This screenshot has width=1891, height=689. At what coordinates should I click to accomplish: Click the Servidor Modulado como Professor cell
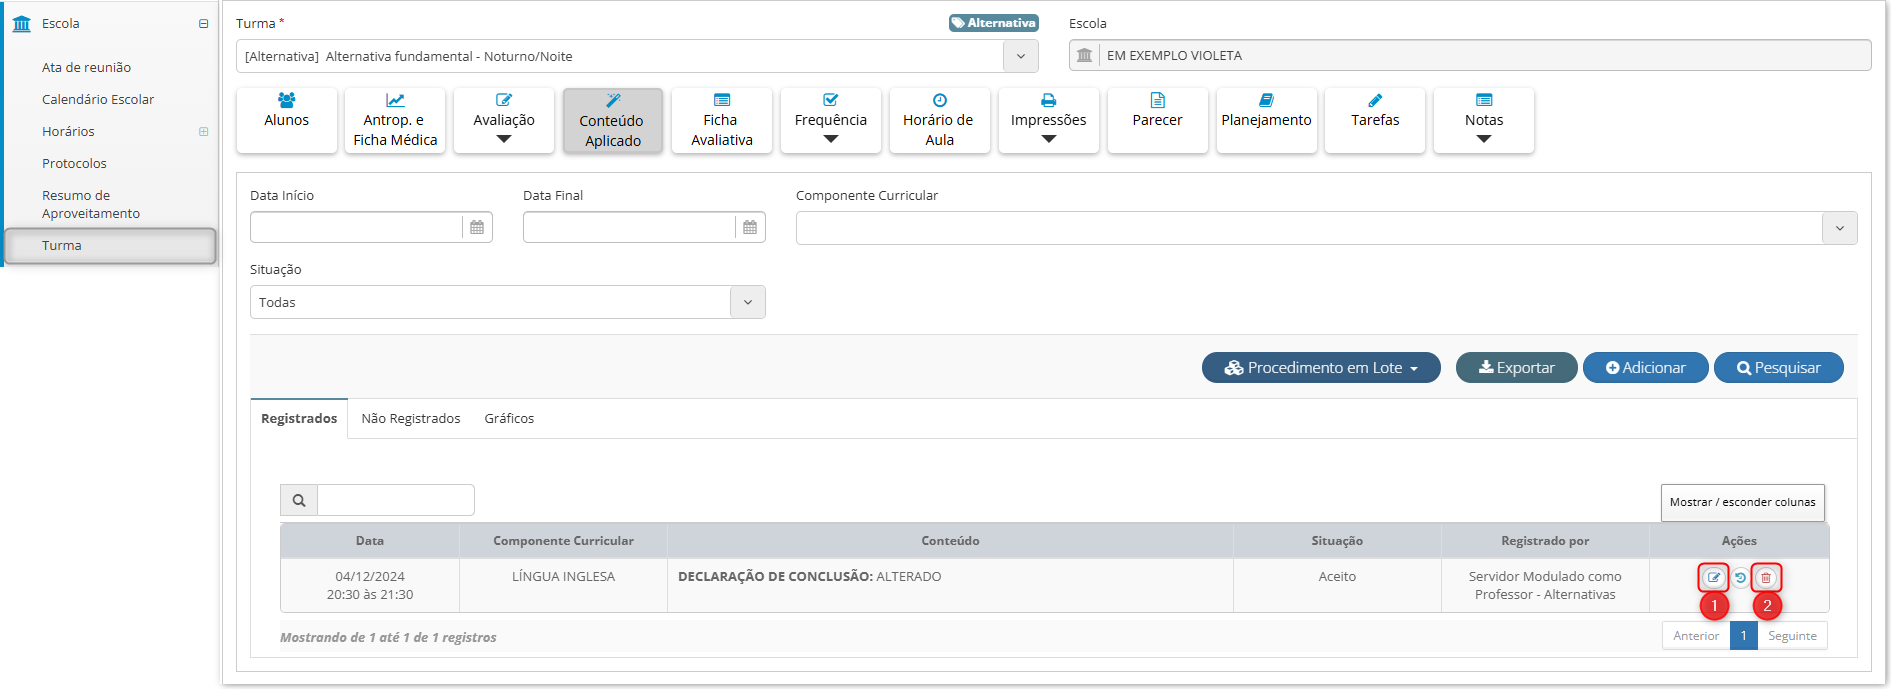(1545, 585)
